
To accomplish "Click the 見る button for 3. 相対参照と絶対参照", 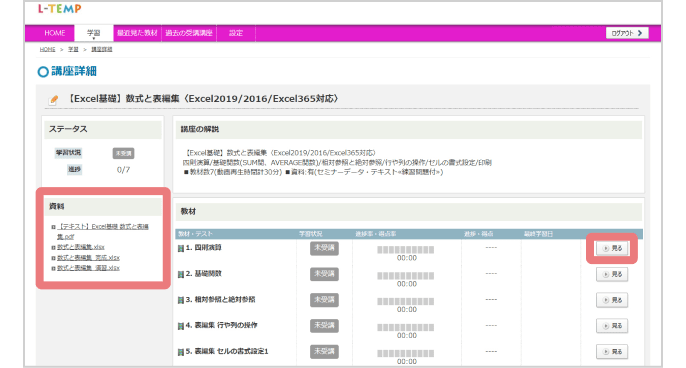I will (612, 300).
